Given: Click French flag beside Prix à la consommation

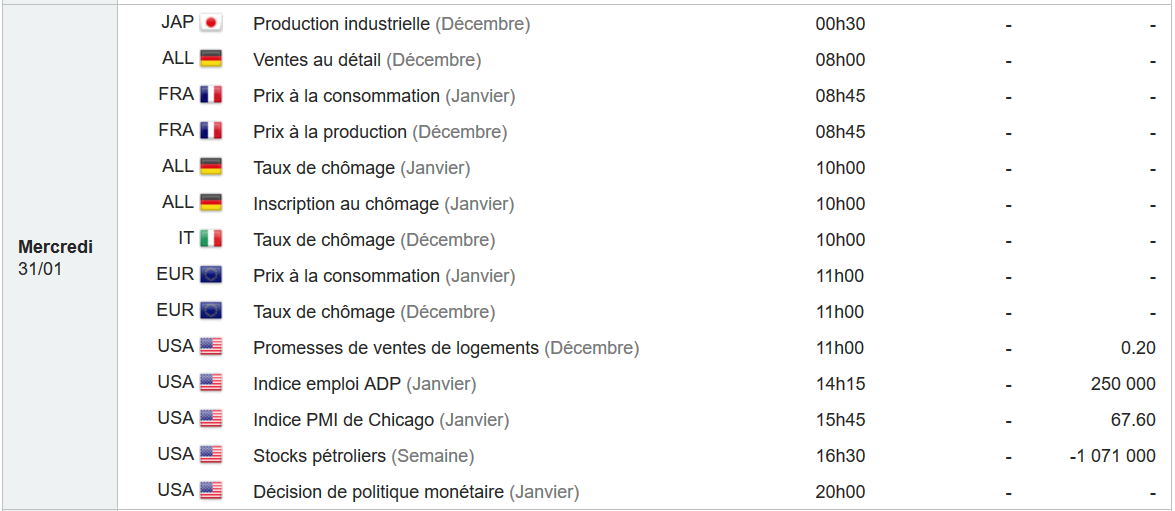Looking at the screenshot, I should tap(210, 95).
